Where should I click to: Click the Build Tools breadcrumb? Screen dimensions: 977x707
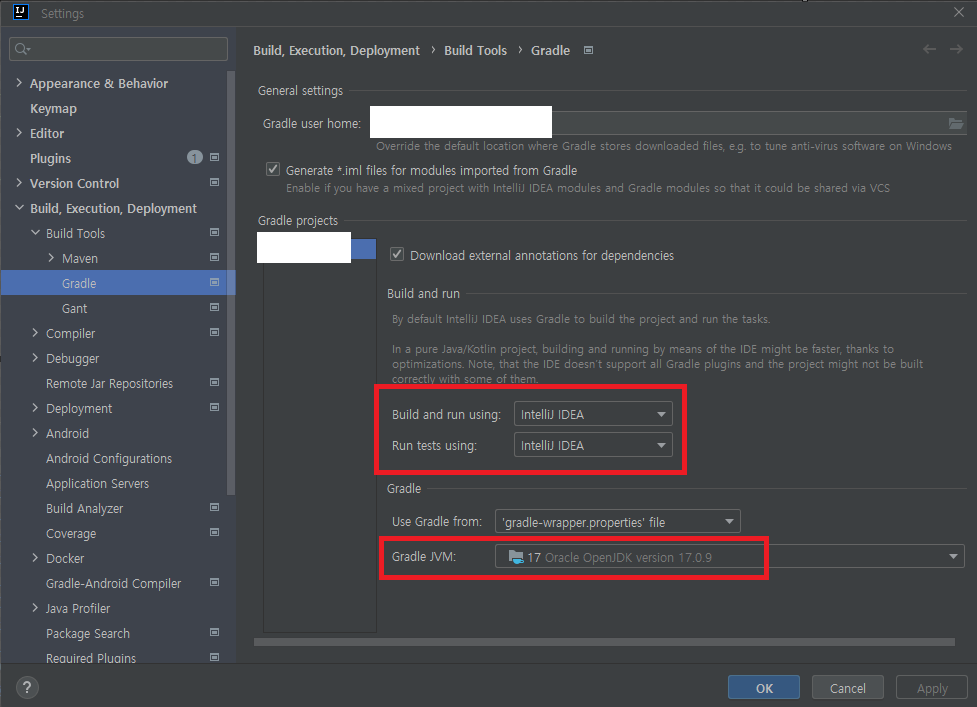pos(475,50)
